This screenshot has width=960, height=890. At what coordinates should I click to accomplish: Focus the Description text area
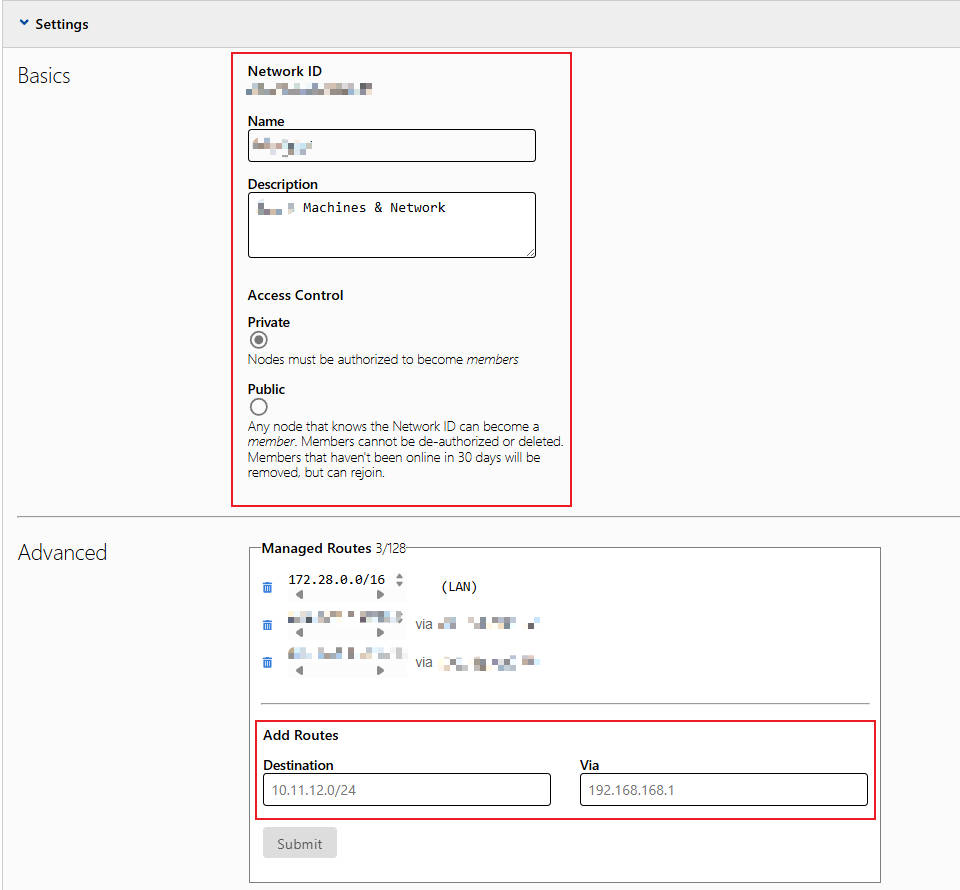391,225
